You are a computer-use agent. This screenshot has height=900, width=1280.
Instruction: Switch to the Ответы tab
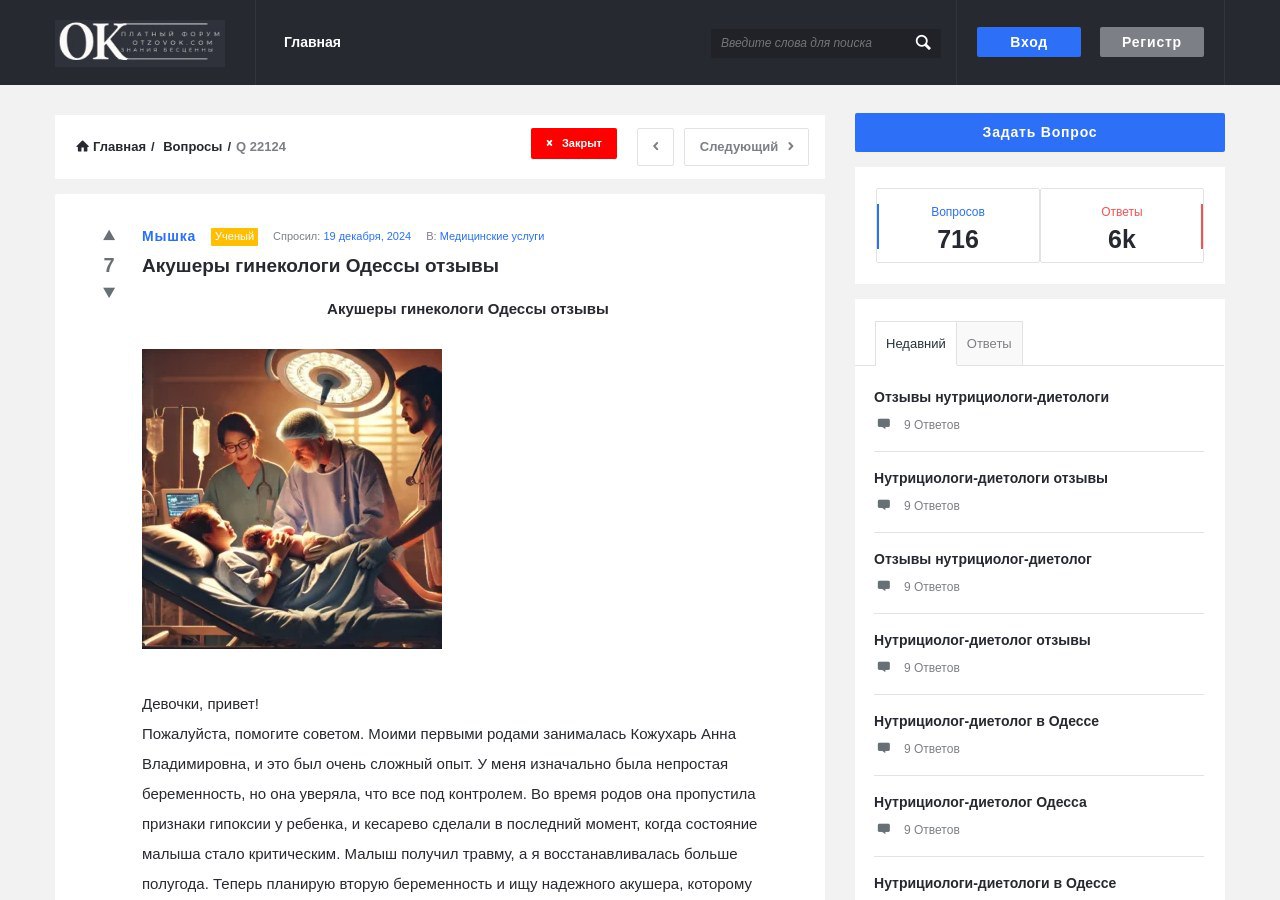click(989, 343)
